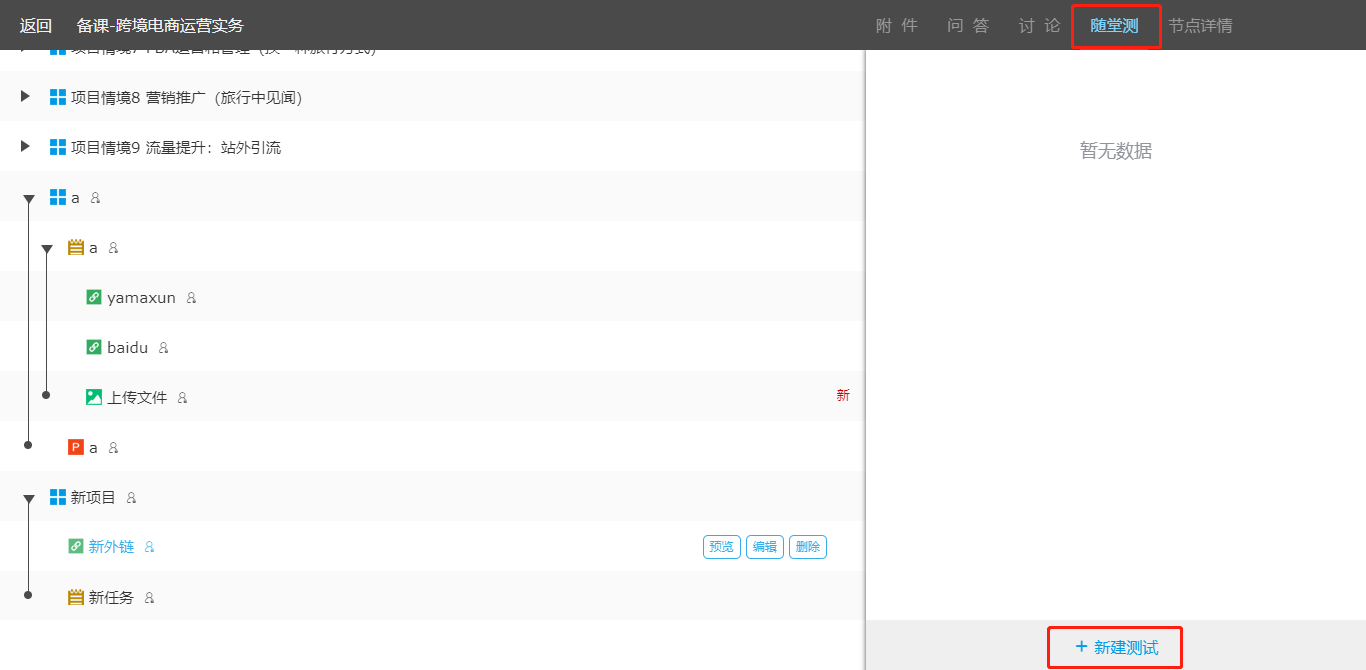The height and width of the screenshot is (670, 1366).
Task: Click 编辑 button for 新外链
Action: click(x=765, y=547)
